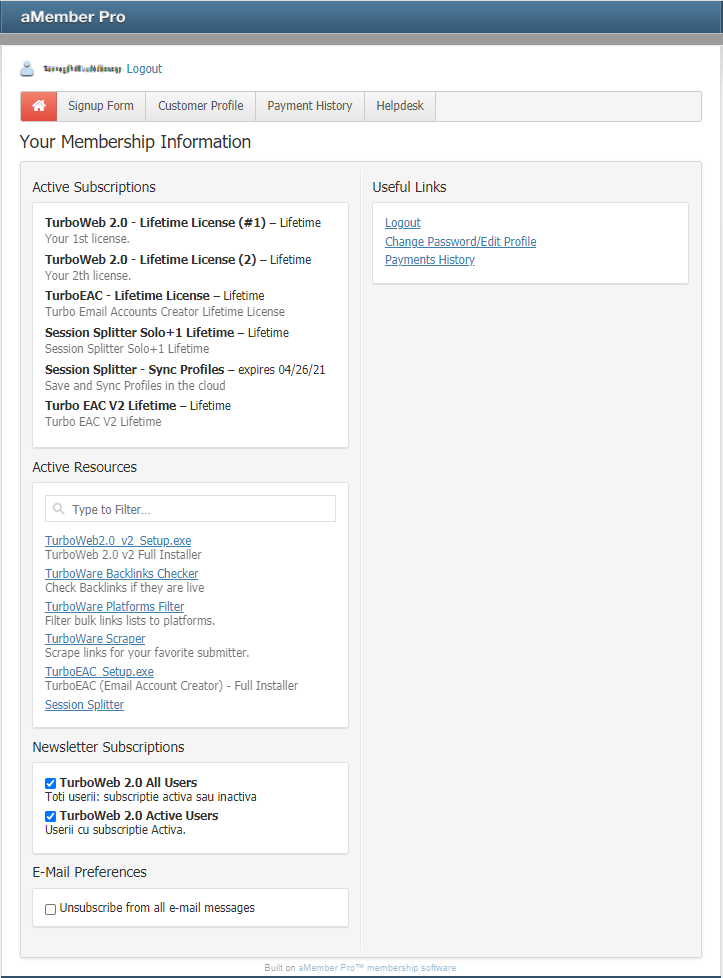Open the TurboWare Scraper link
Screen dimensions: 723x978
pyautogui.click(x=95, y=639)
